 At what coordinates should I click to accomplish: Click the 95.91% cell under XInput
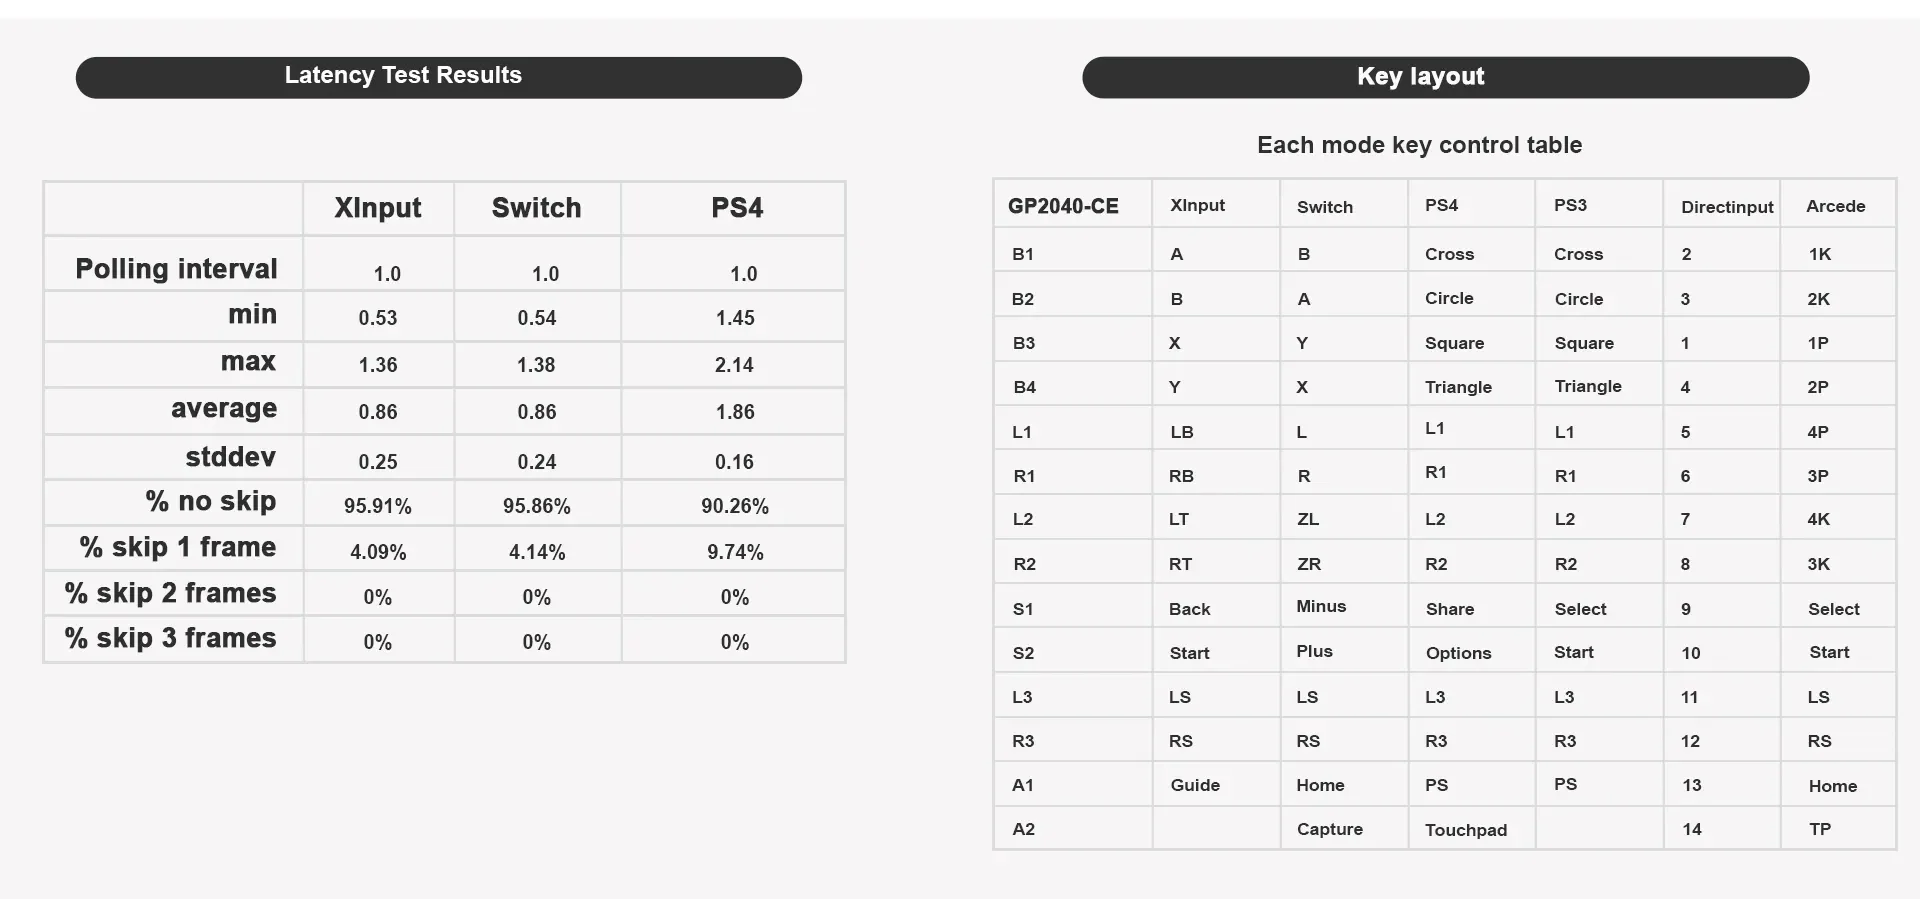pyautogui.click(x=378, y=506)
